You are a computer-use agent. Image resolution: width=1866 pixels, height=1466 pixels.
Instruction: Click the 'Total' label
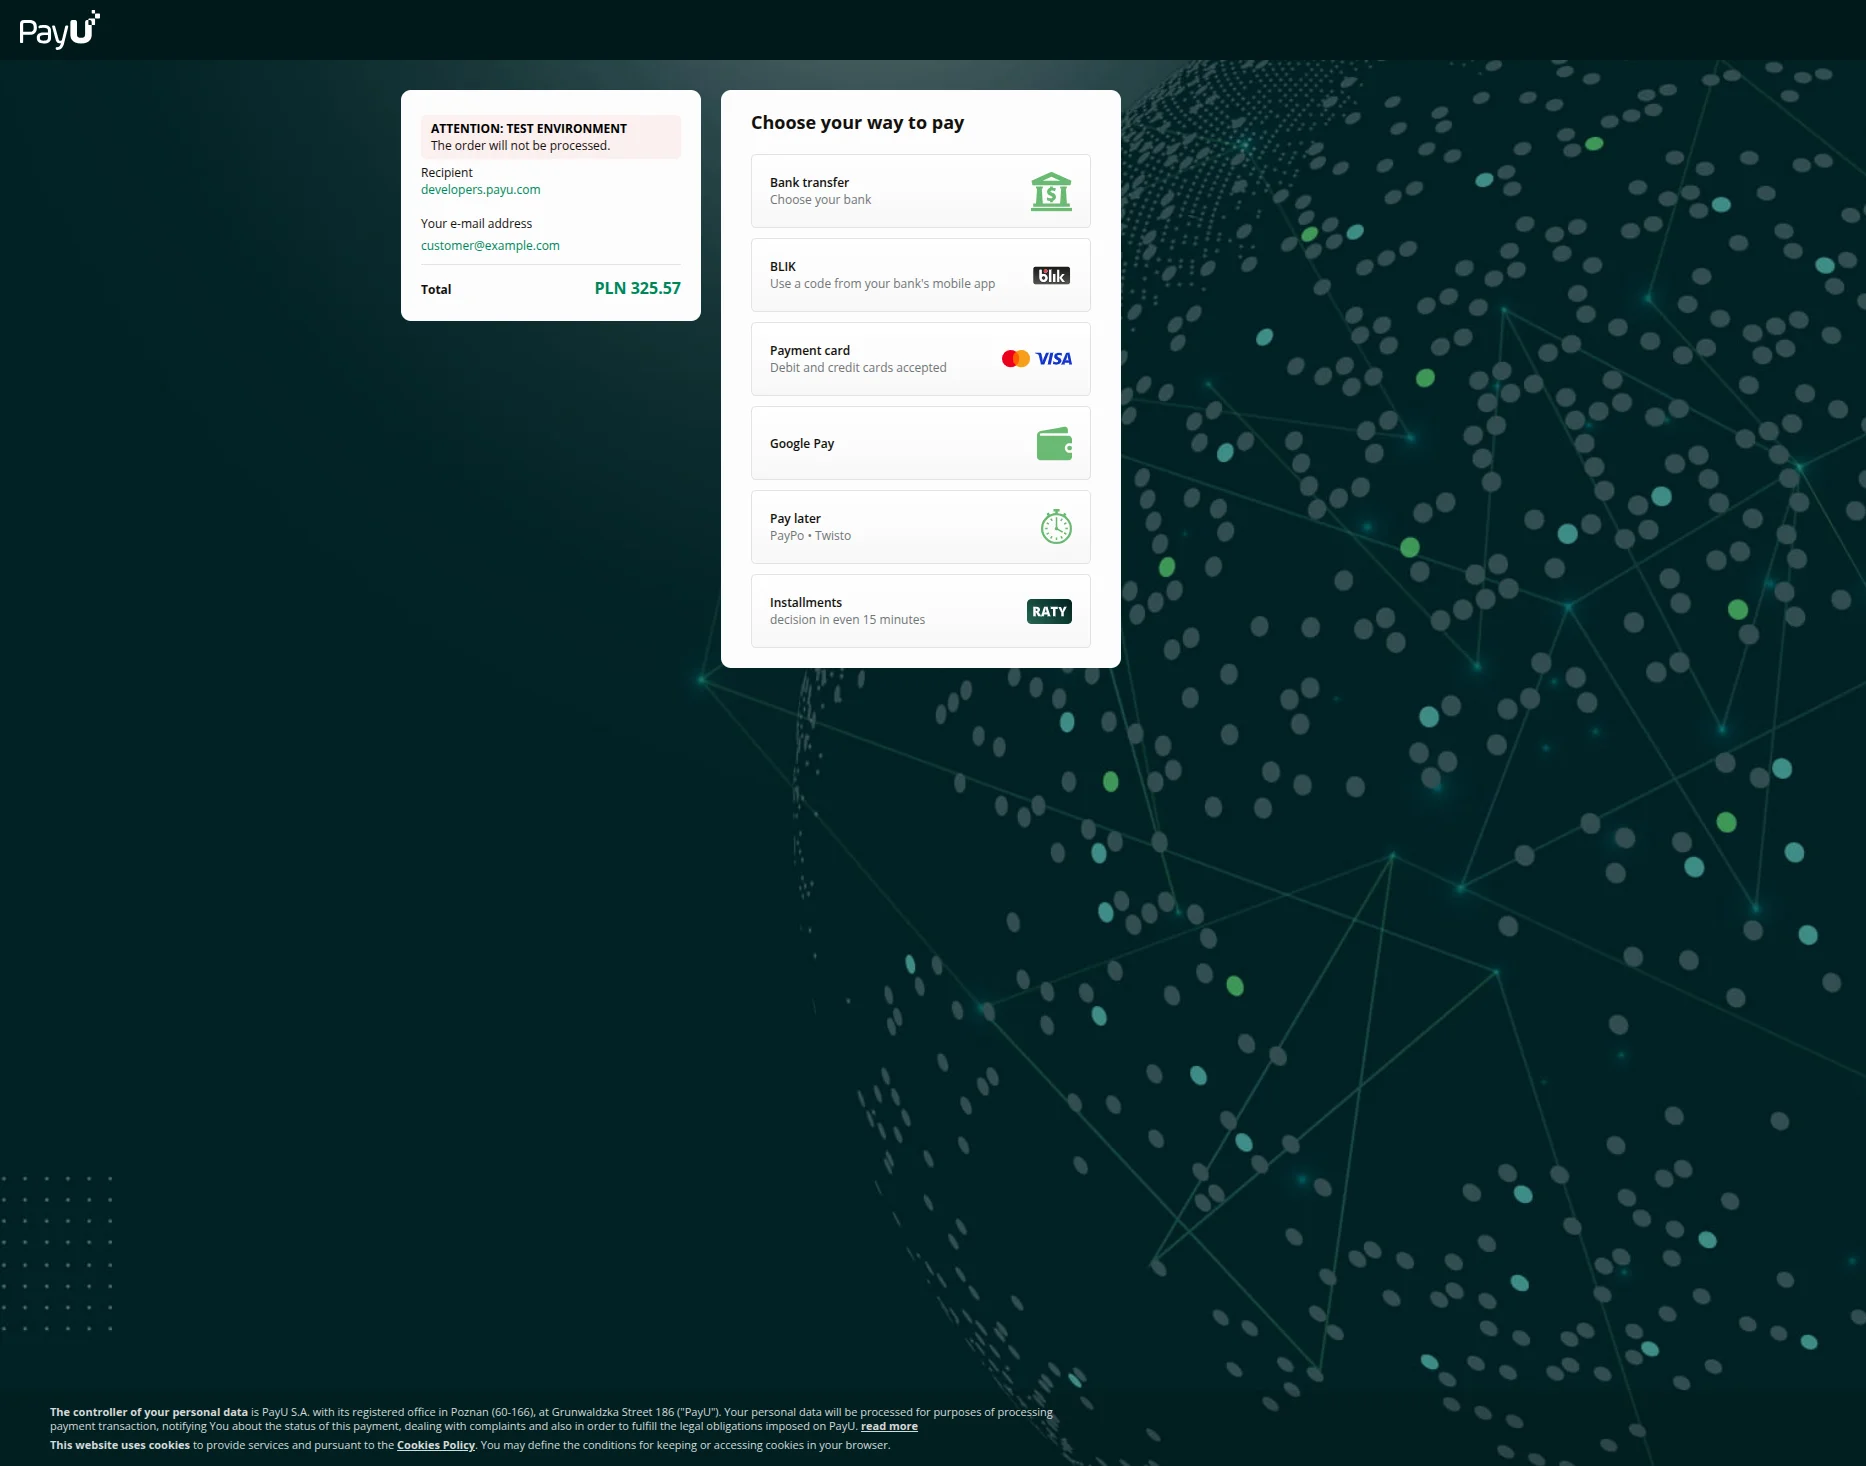point(436,290)
